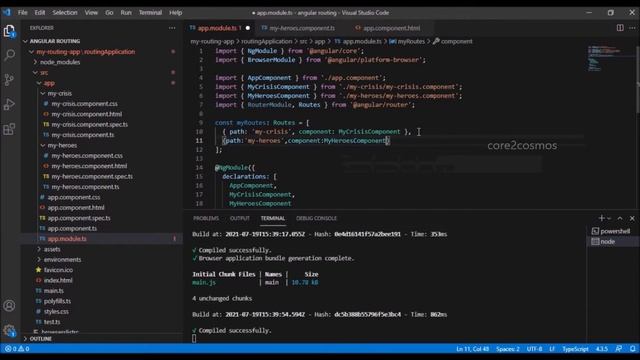Viewport: 640px width, 360px height.
Task: Click the code minimap overview
Action: click(x=604, y=58)
